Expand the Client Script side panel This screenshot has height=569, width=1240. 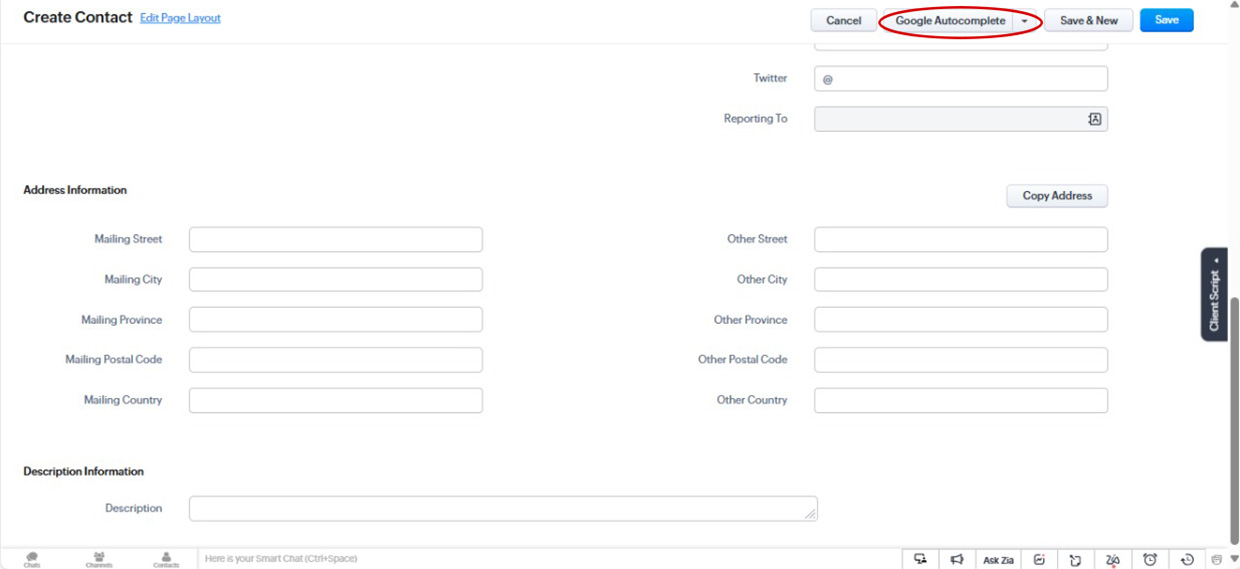coord(1214,295)
